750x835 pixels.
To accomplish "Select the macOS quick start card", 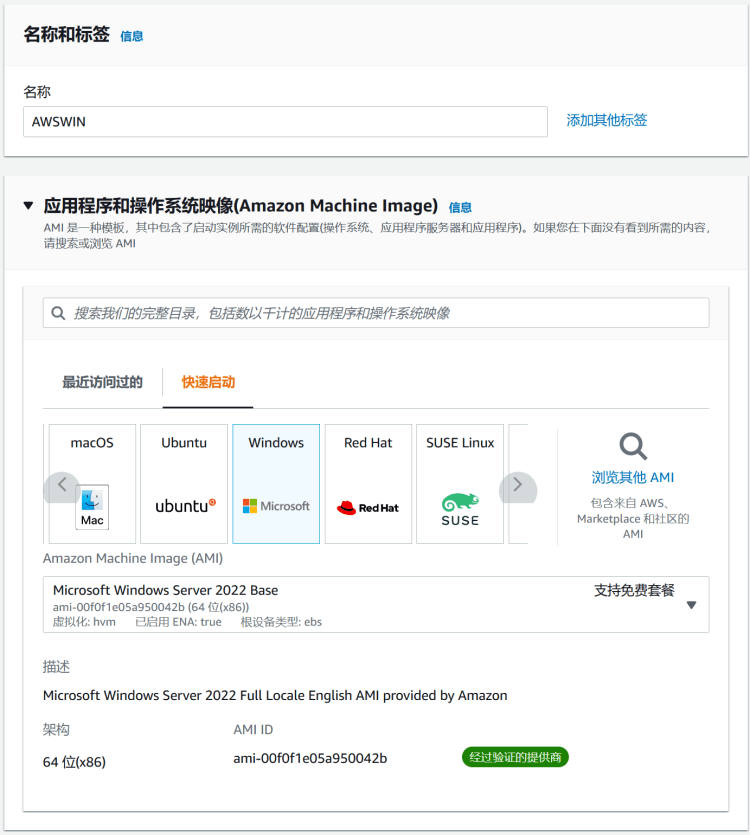I will click(x=92, y=484).
